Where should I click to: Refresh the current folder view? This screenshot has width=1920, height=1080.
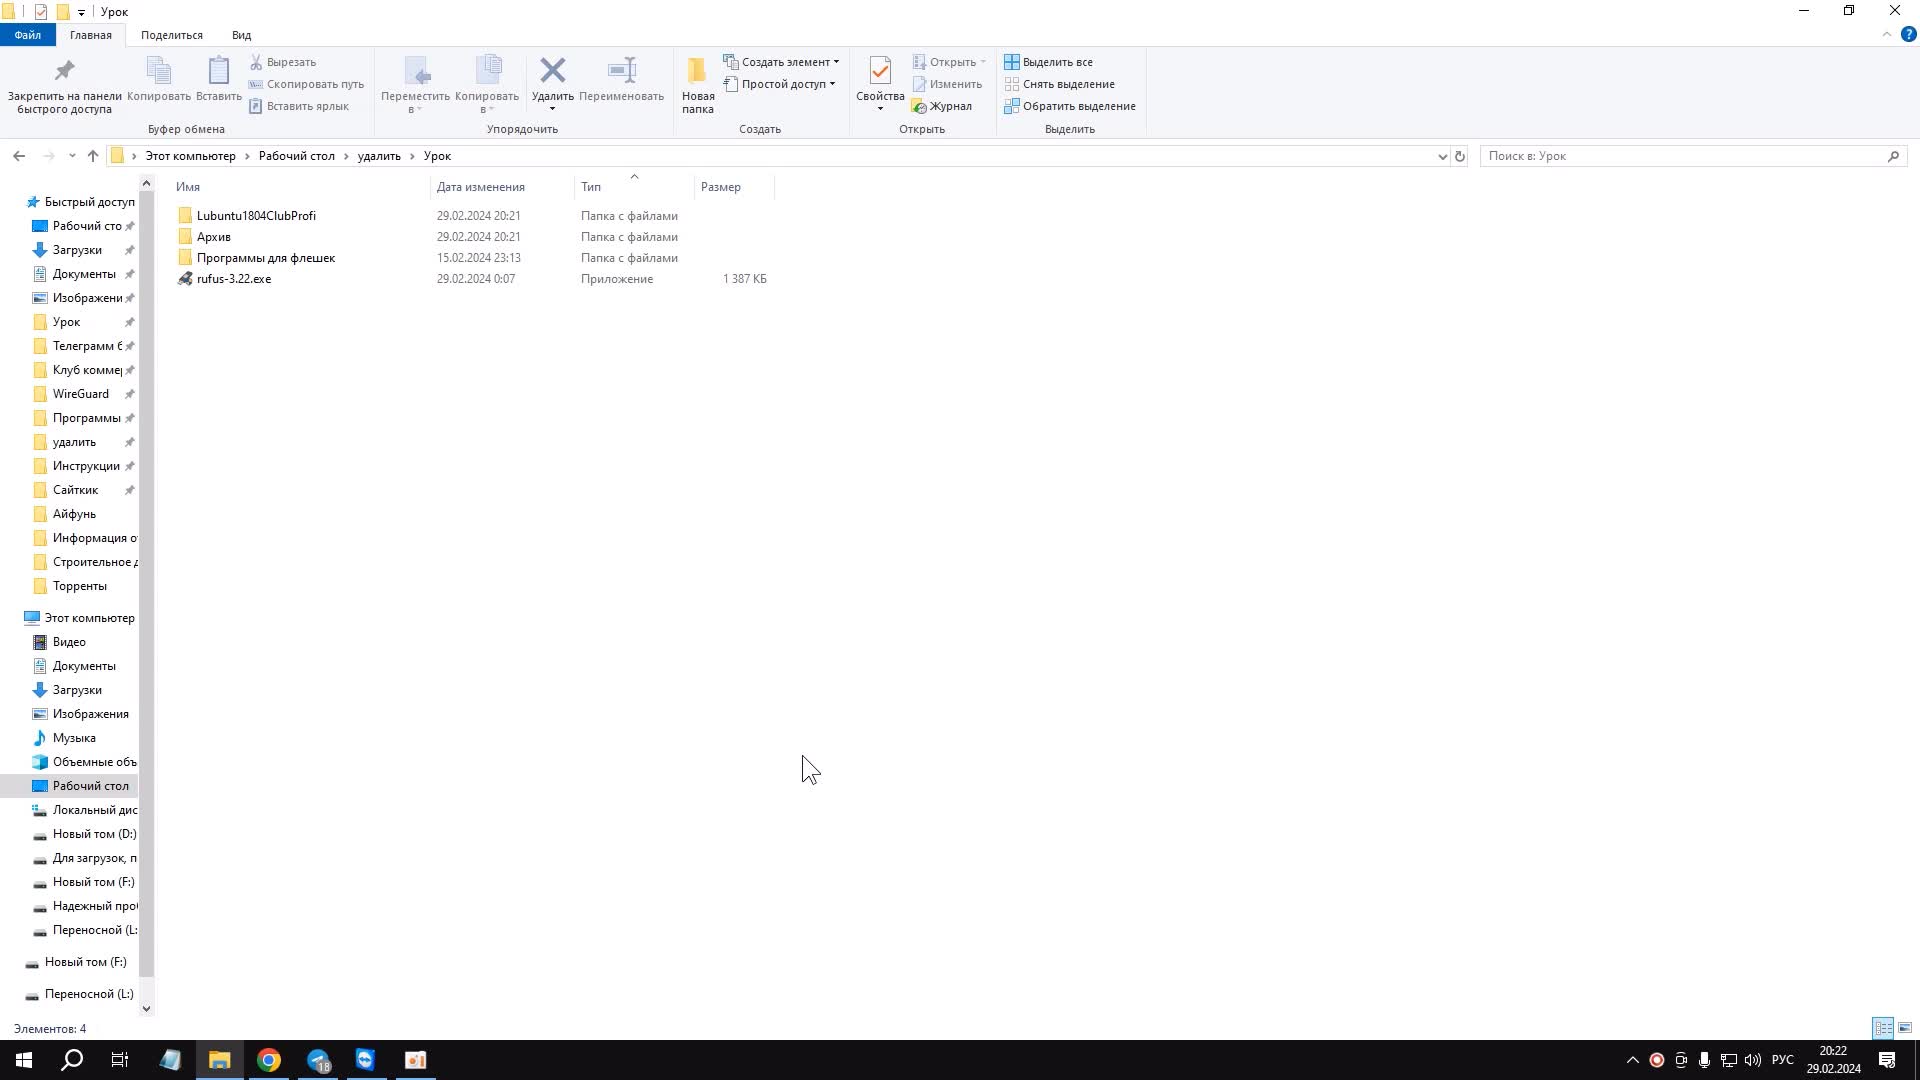1460,156
